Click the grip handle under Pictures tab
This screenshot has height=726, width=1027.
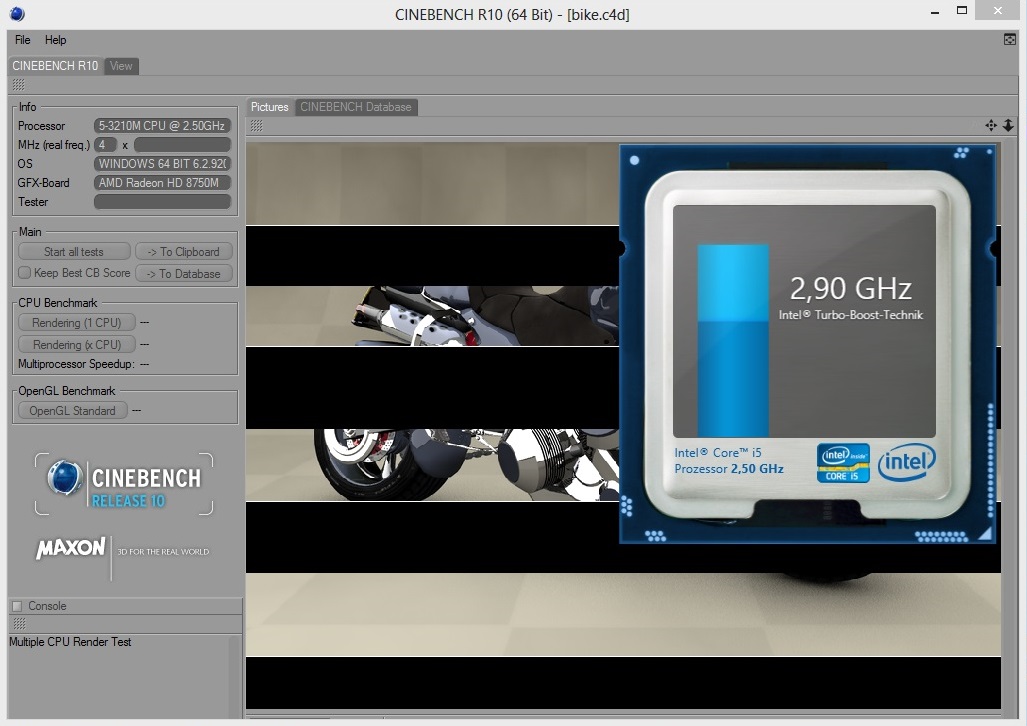[256, 126]
